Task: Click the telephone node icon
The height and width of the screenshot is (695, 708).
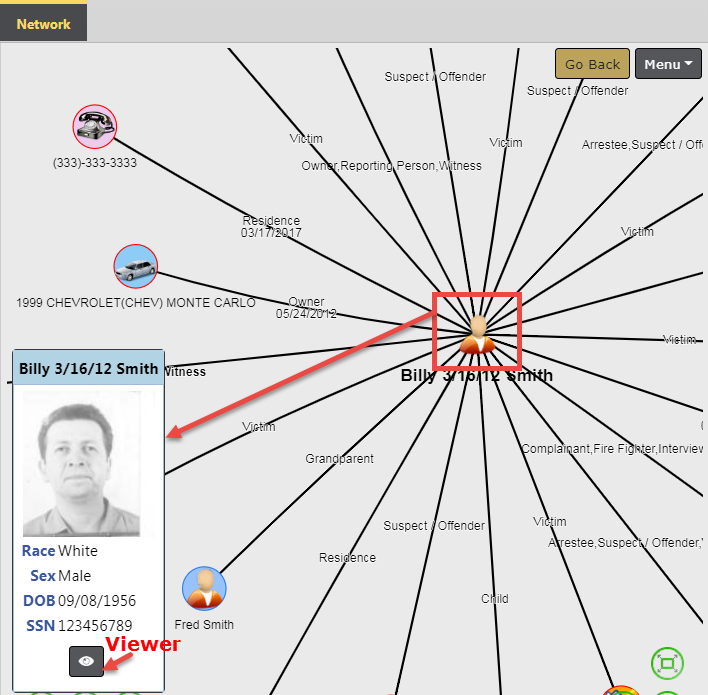Action: pyautogui.click(x=95, y=127)
